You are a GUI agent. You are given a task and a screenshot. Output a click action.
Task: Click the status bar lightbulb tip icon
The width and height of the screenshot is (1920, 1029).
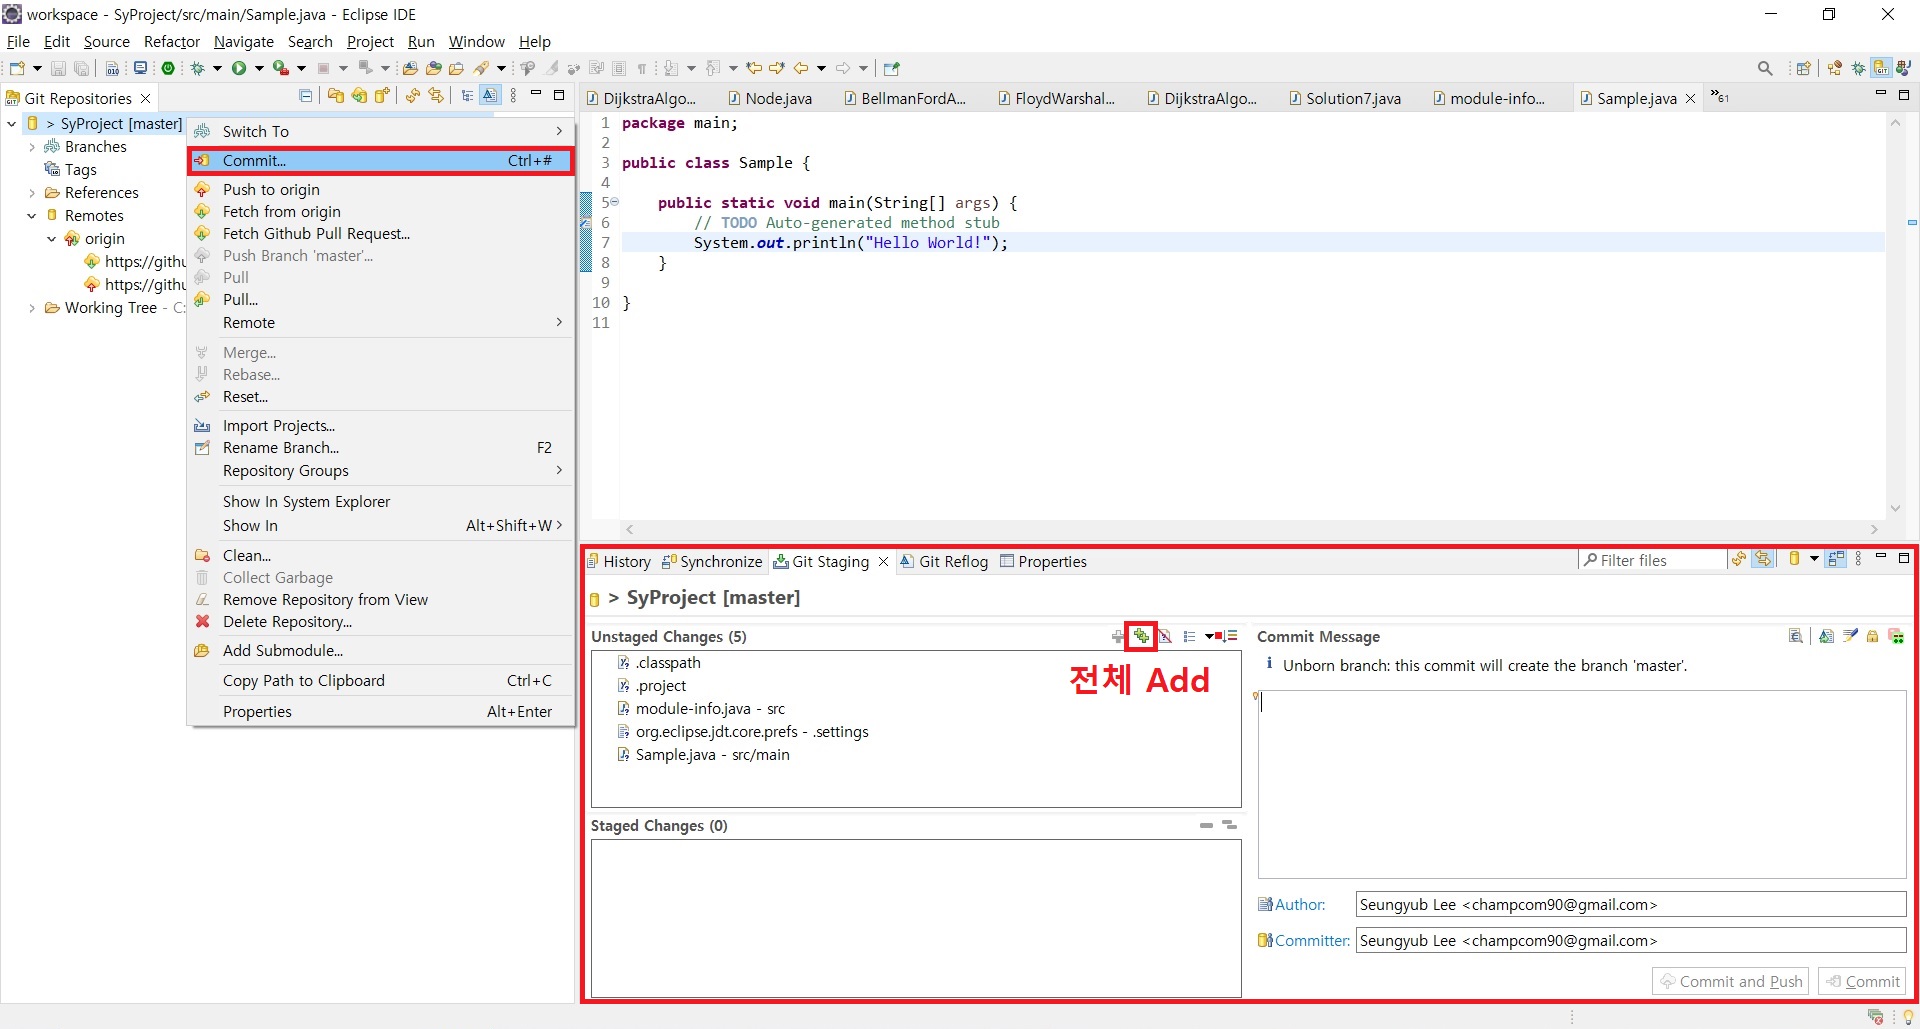pos(1907,1017)
